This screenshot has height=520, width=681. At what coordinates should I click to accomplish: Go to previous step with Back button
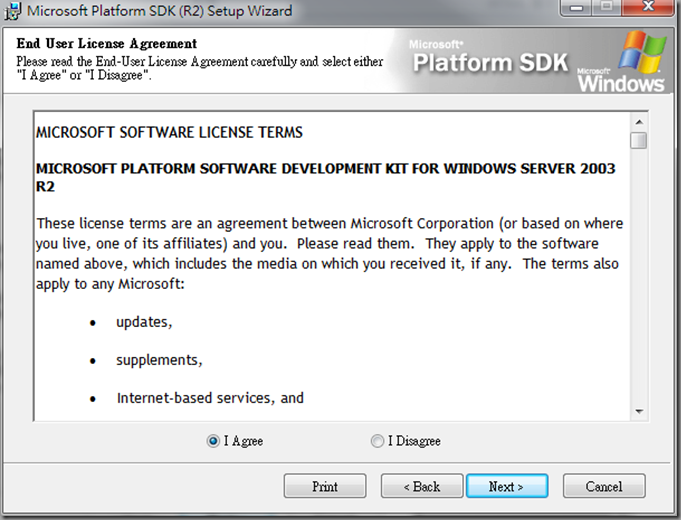click(422, 486)
